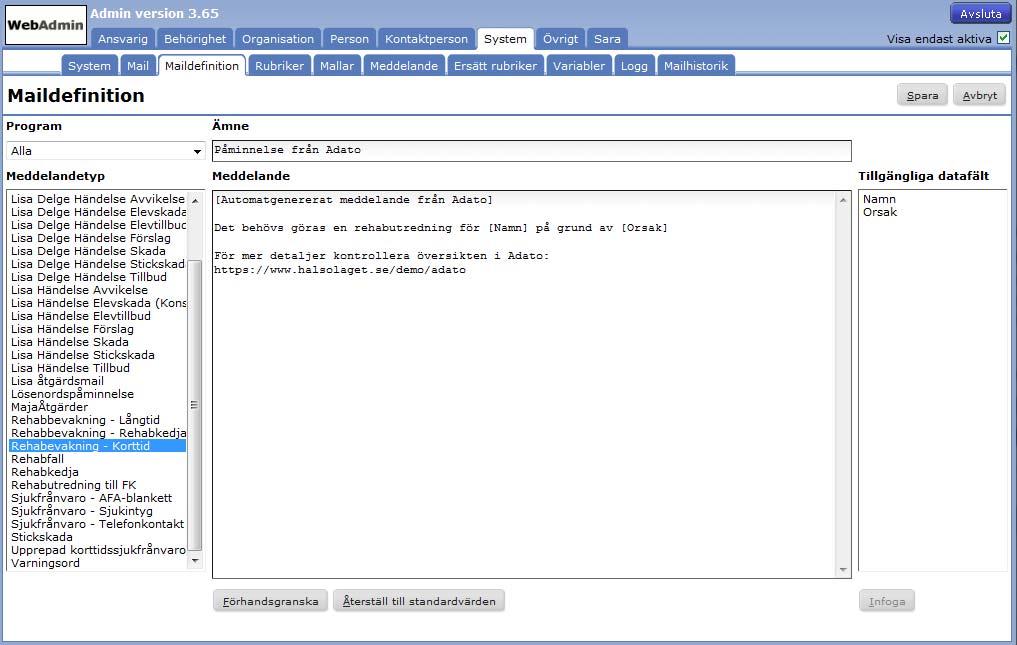Select Lisa Händelse Tillbud
This screenshot has width=1017, height=645.
(x=98, y=368)
